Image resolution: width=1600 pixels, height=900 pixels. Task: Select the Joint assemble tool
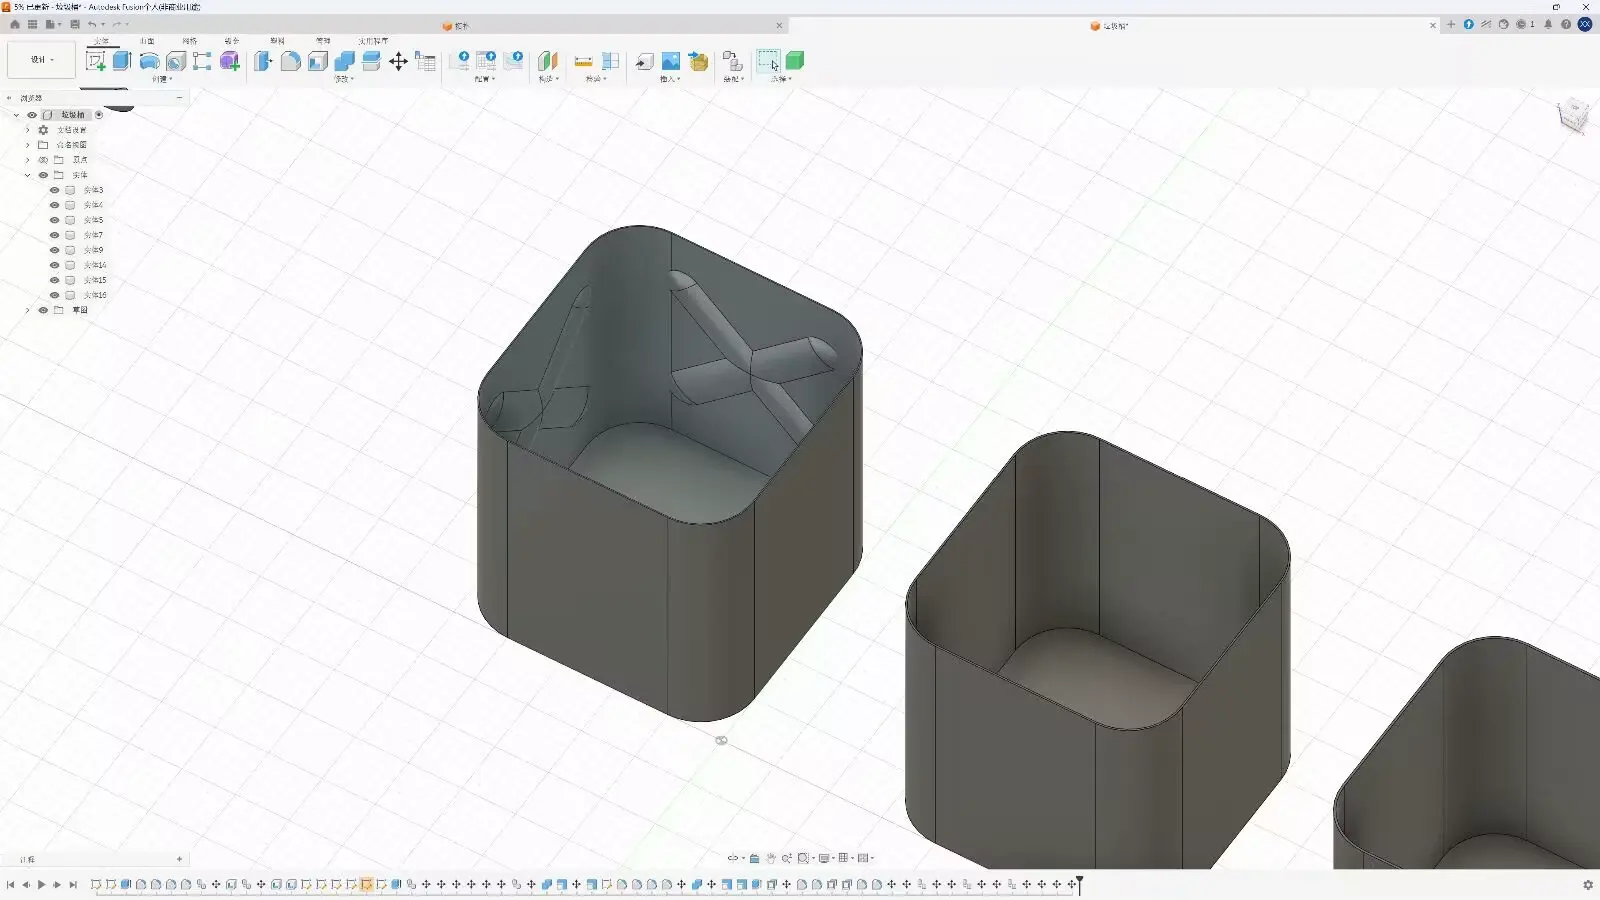tap(731, 61)
